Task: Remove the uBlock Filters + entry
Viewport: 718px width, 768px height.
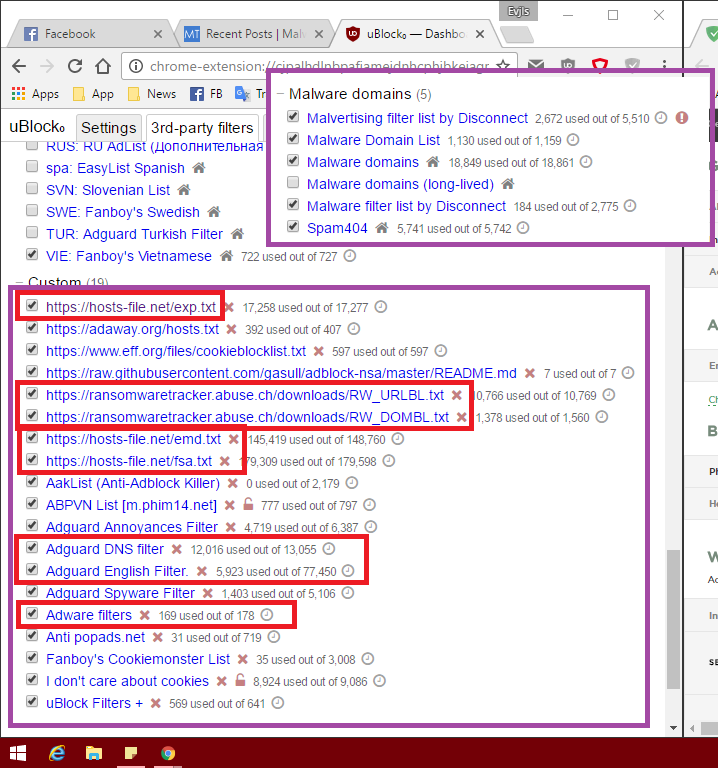Action: [x=156, y=703]
